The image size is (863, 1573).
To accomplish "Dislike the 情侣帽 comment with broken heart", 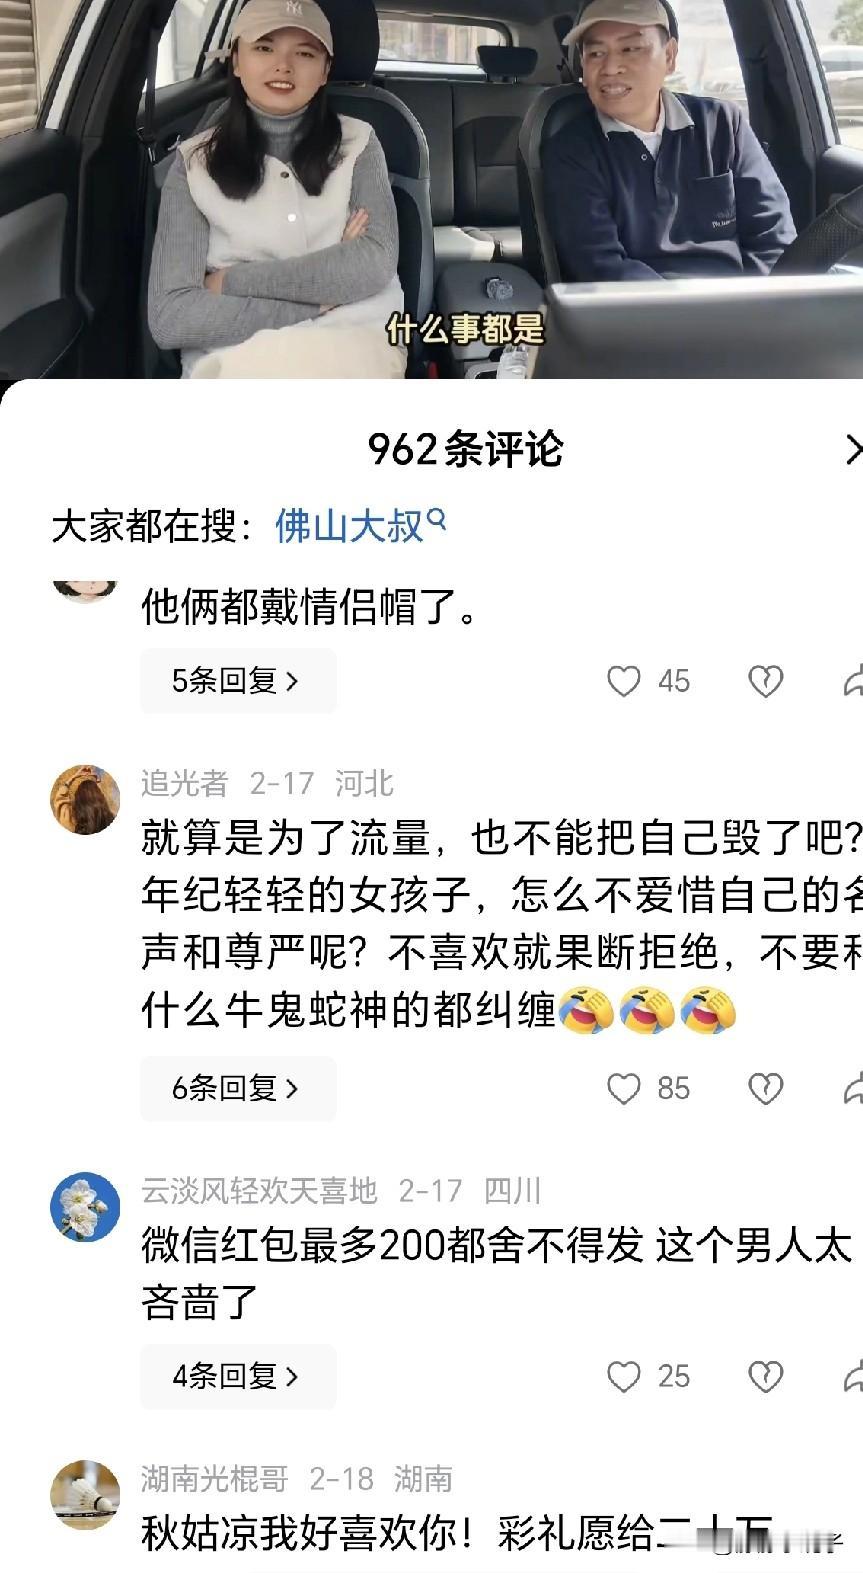I will 765,681.
